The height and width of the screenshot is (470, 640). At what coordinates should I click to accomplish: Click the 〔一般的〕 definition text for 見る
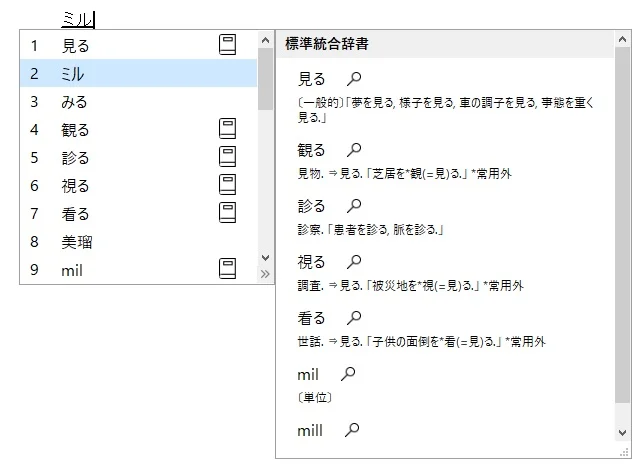(446, 110)
